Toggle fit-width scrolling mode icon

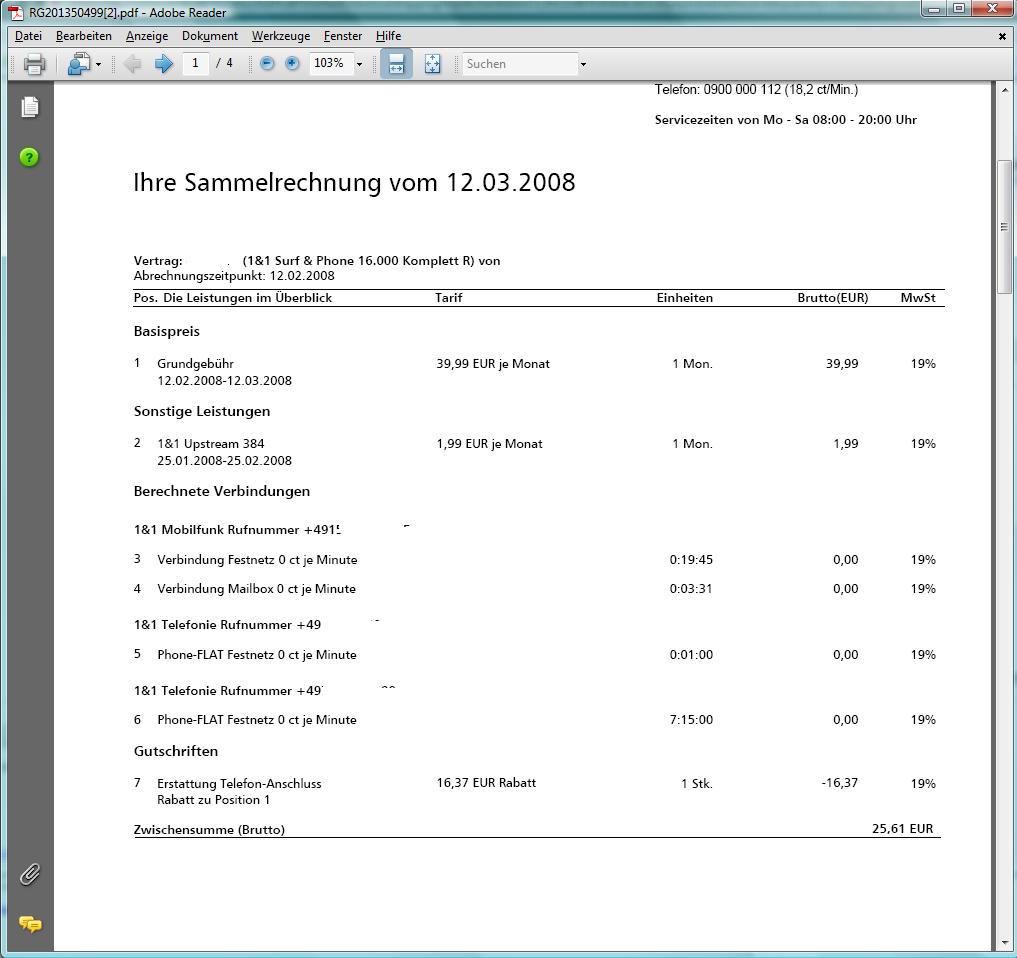tap(396, 64)
